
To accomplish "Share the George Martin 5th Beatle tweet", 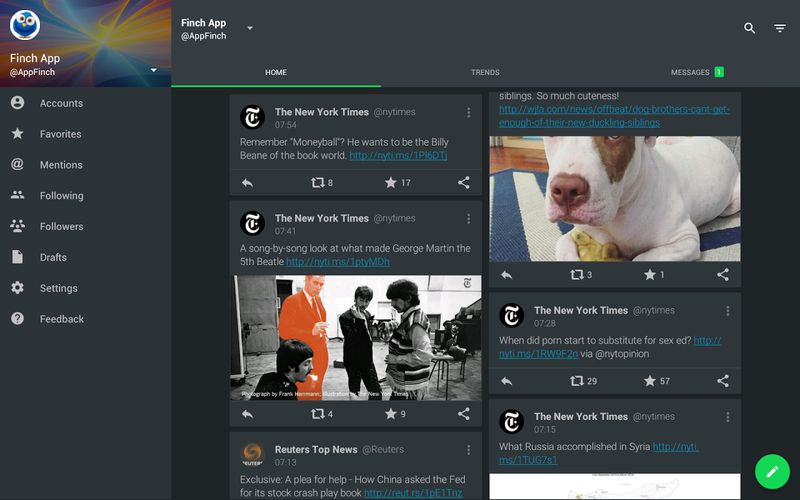I will [x=463, y=414].
